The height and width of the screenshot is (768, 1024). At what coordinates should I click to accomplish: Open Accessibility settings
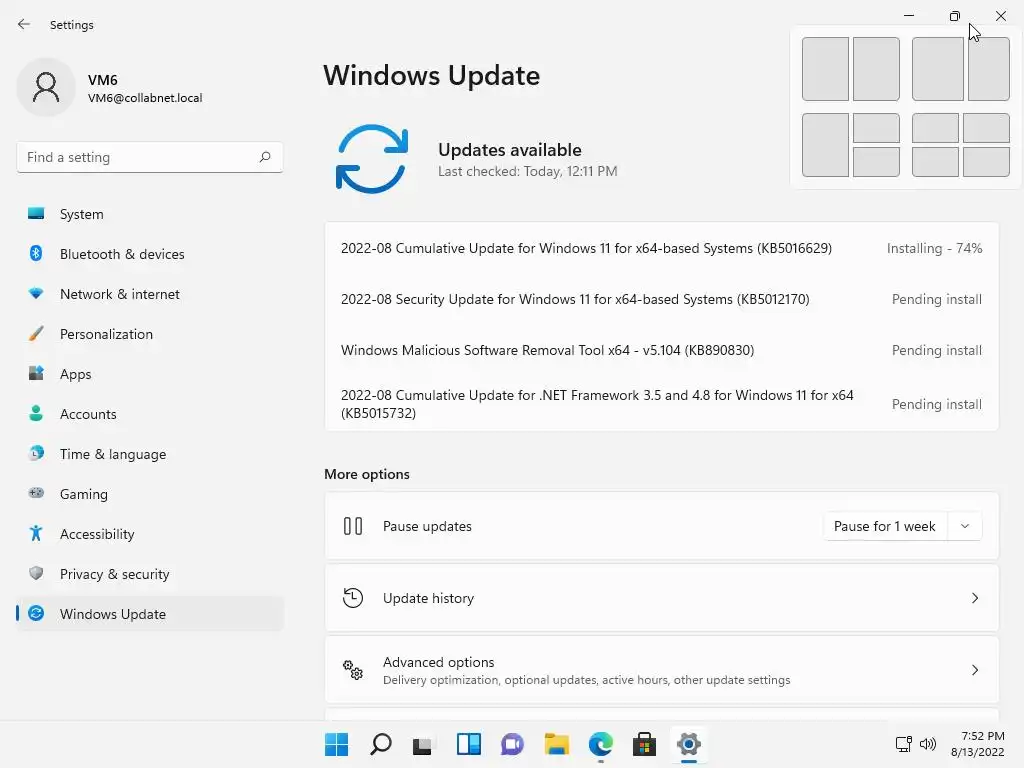tap(150, 534)
